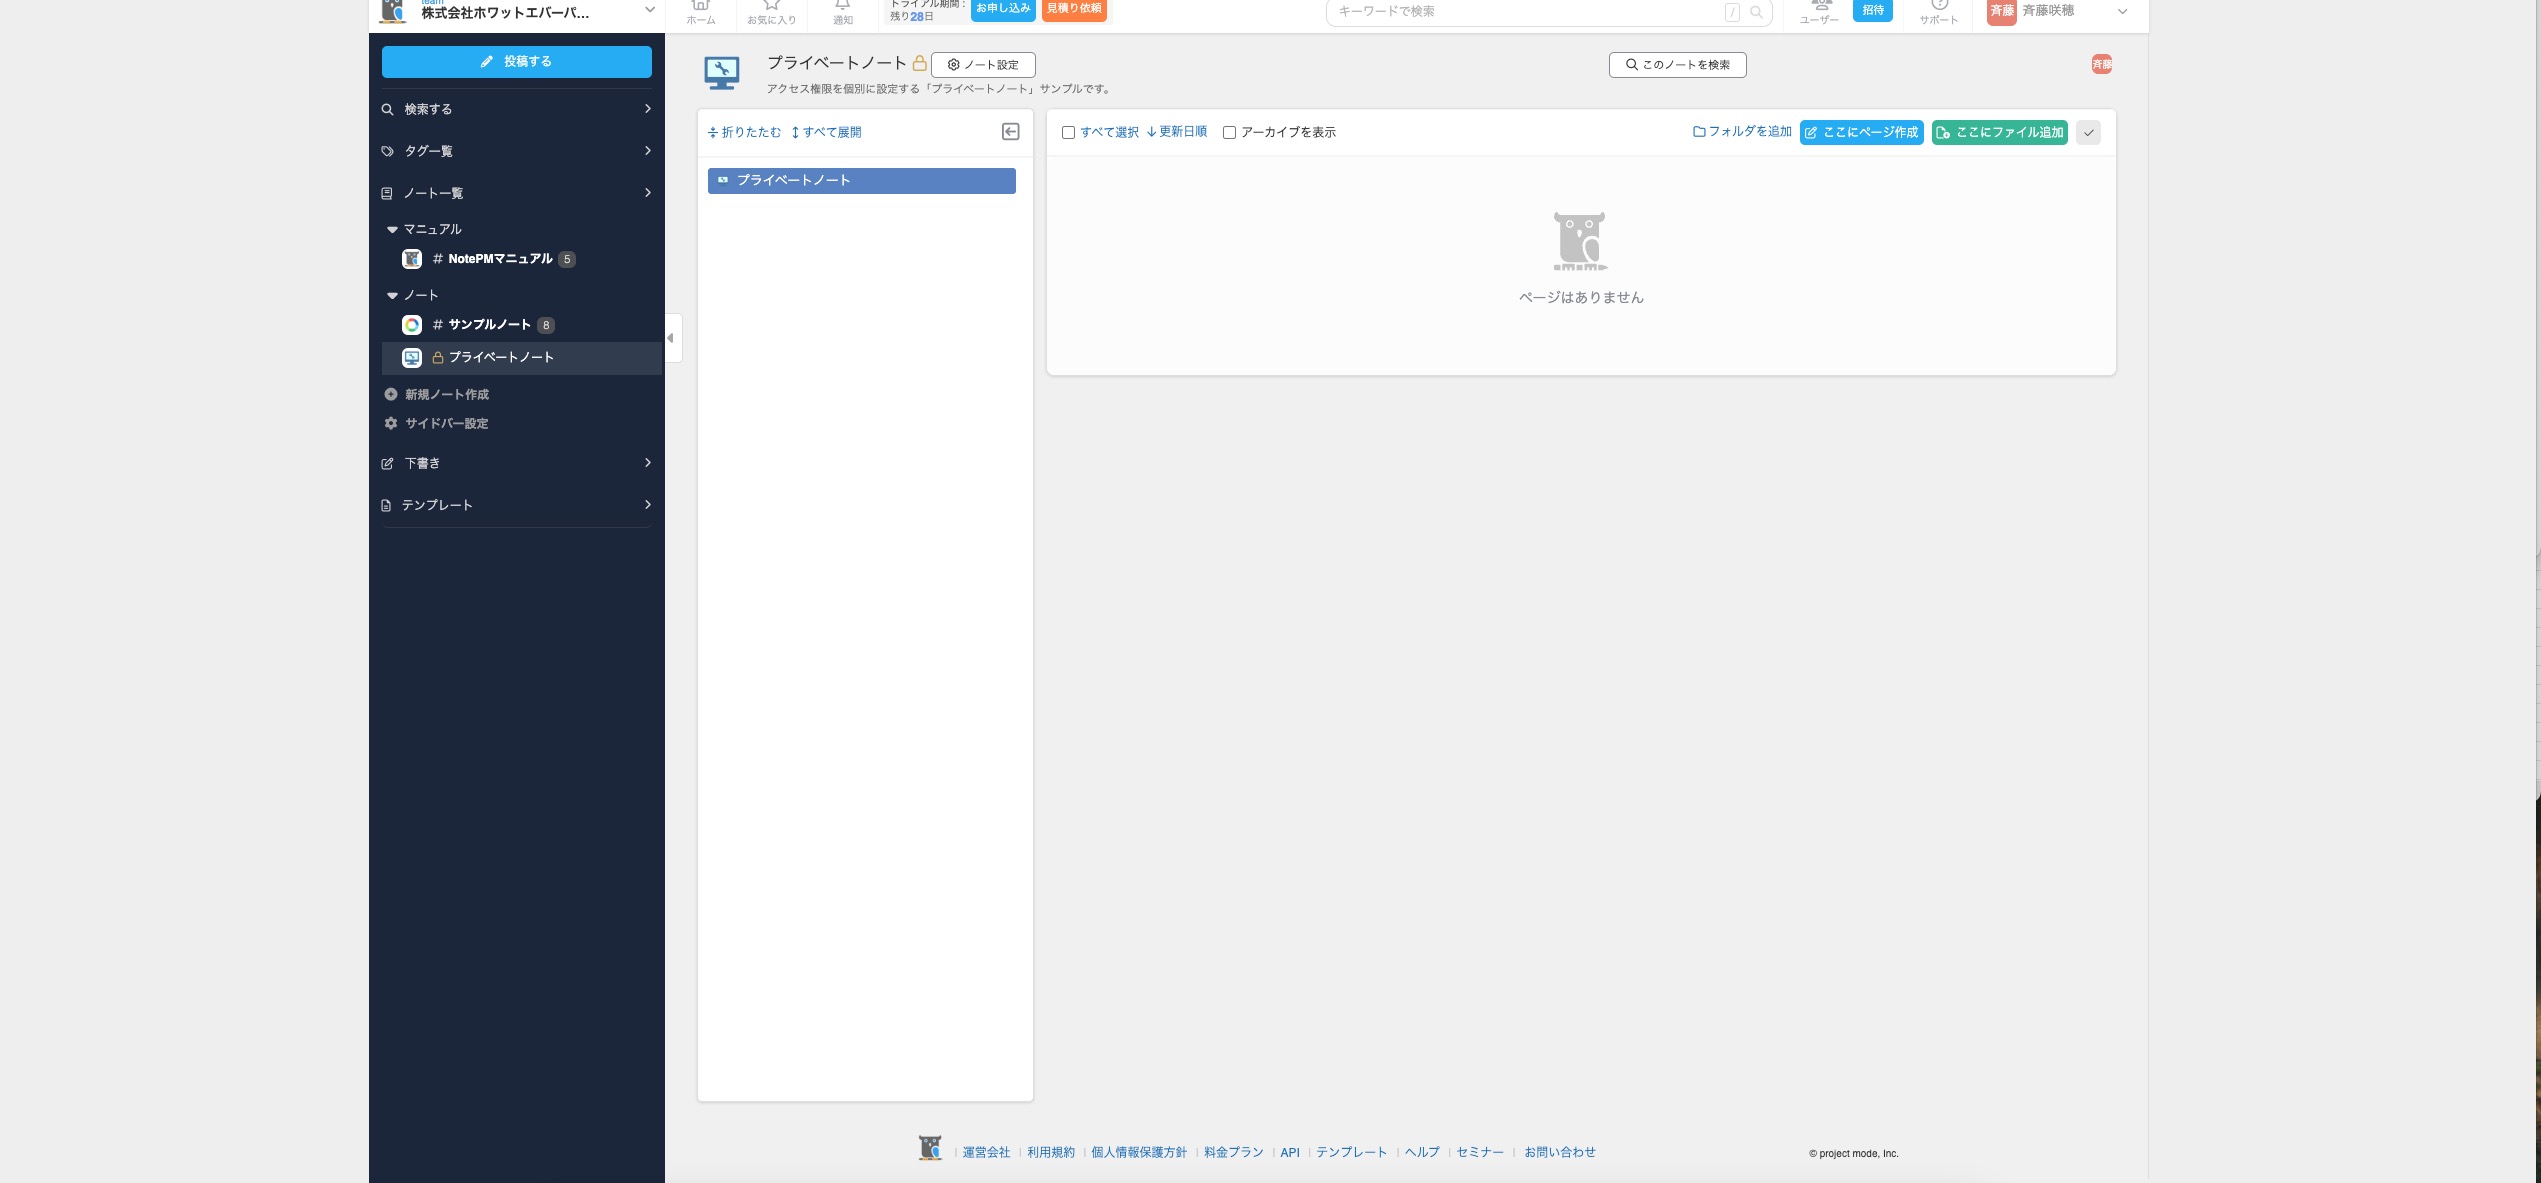The image size is (2541, 1183).
Task: Click the 投稿する button
Action: 516,61
